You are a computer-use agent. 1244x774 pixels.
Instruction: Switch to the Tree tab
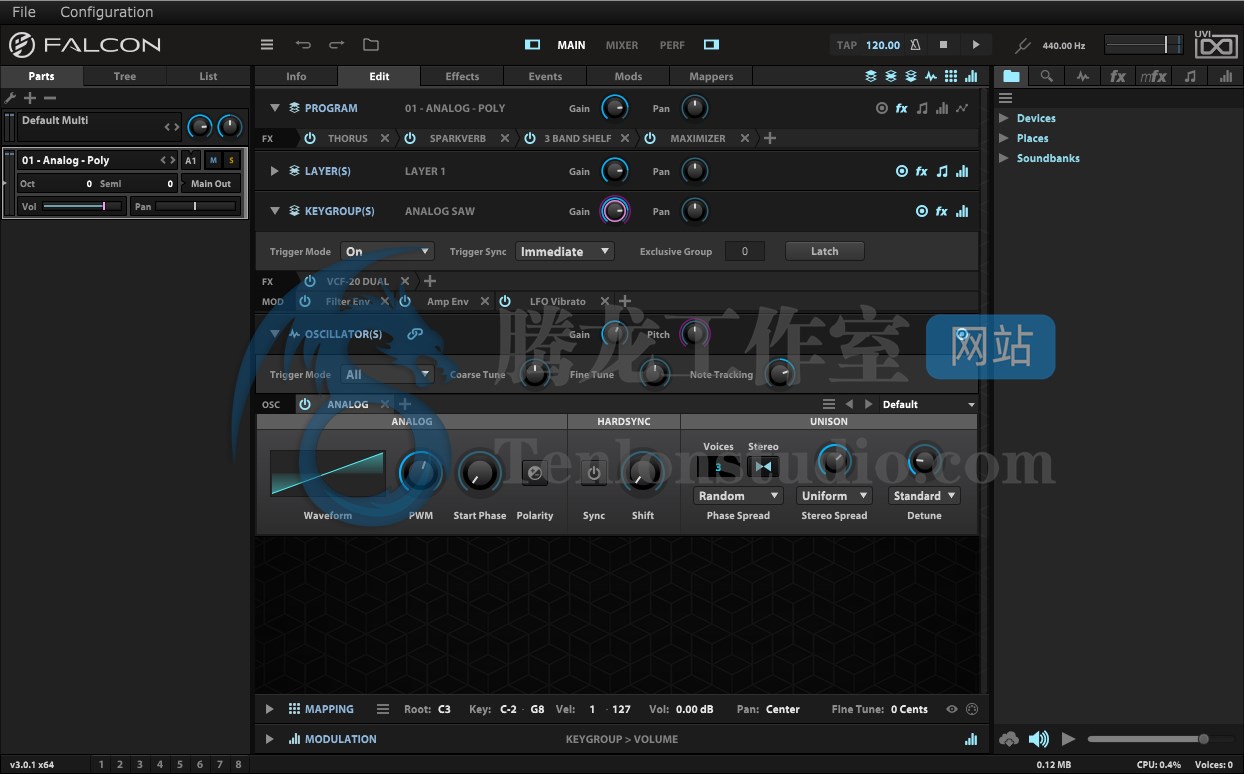pos(125,76)
